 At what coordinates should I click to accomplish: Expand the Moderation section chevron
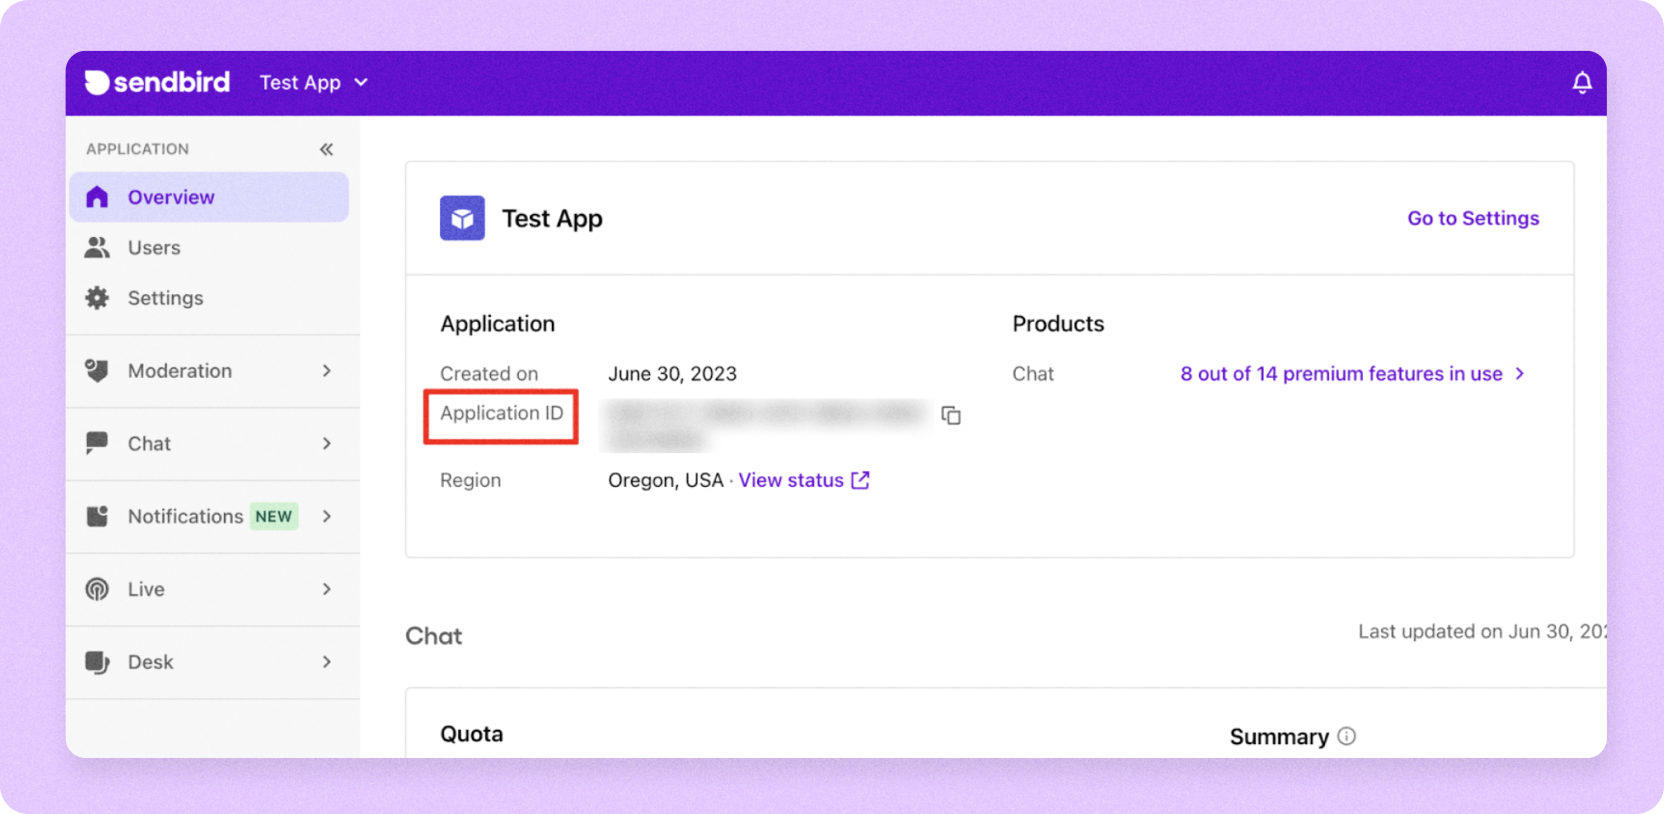327,371
